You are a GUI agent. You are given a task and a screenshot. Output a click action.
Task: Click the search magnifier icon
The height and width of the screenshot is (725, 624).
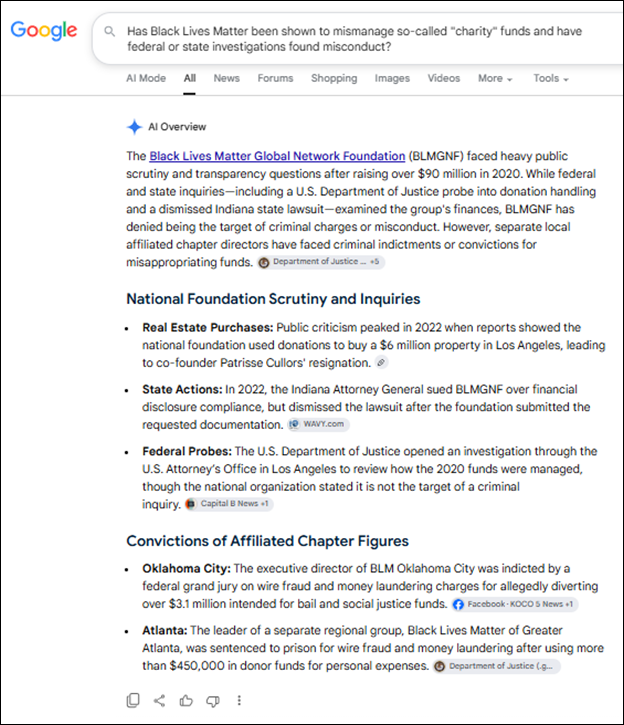[x=110, y=31]
